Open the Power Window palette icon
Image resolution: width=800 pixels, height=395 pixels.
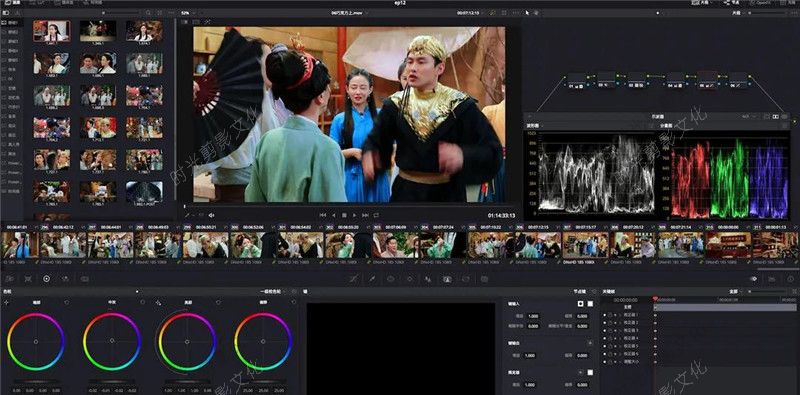click(390, 279)
